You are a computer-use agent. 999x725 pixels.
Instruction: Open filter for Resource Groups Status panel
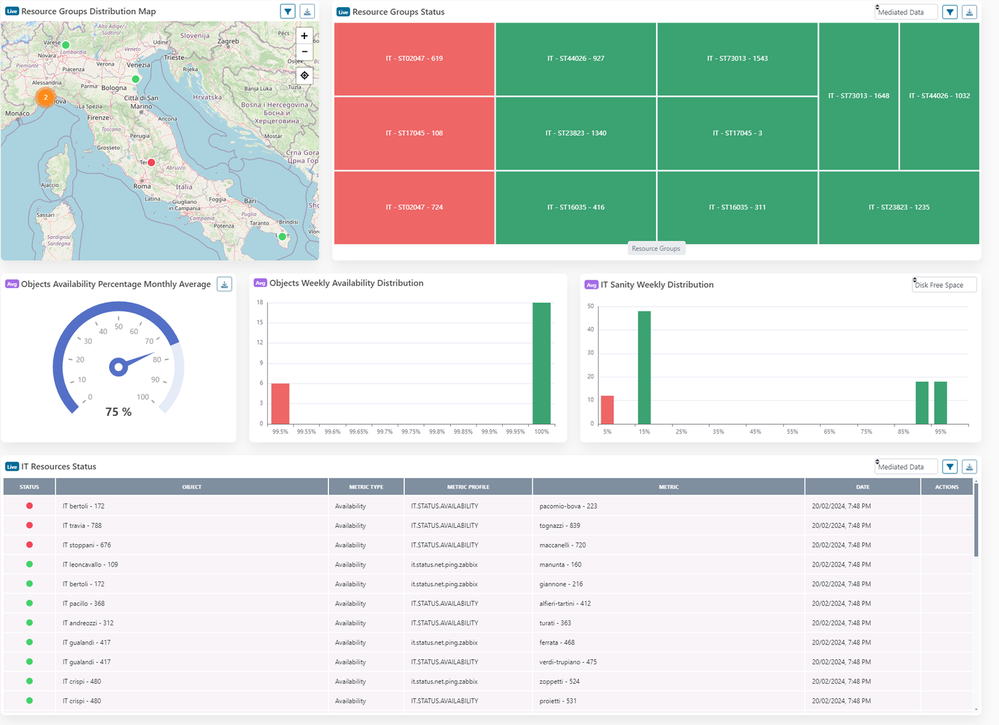tap(950, 12)
